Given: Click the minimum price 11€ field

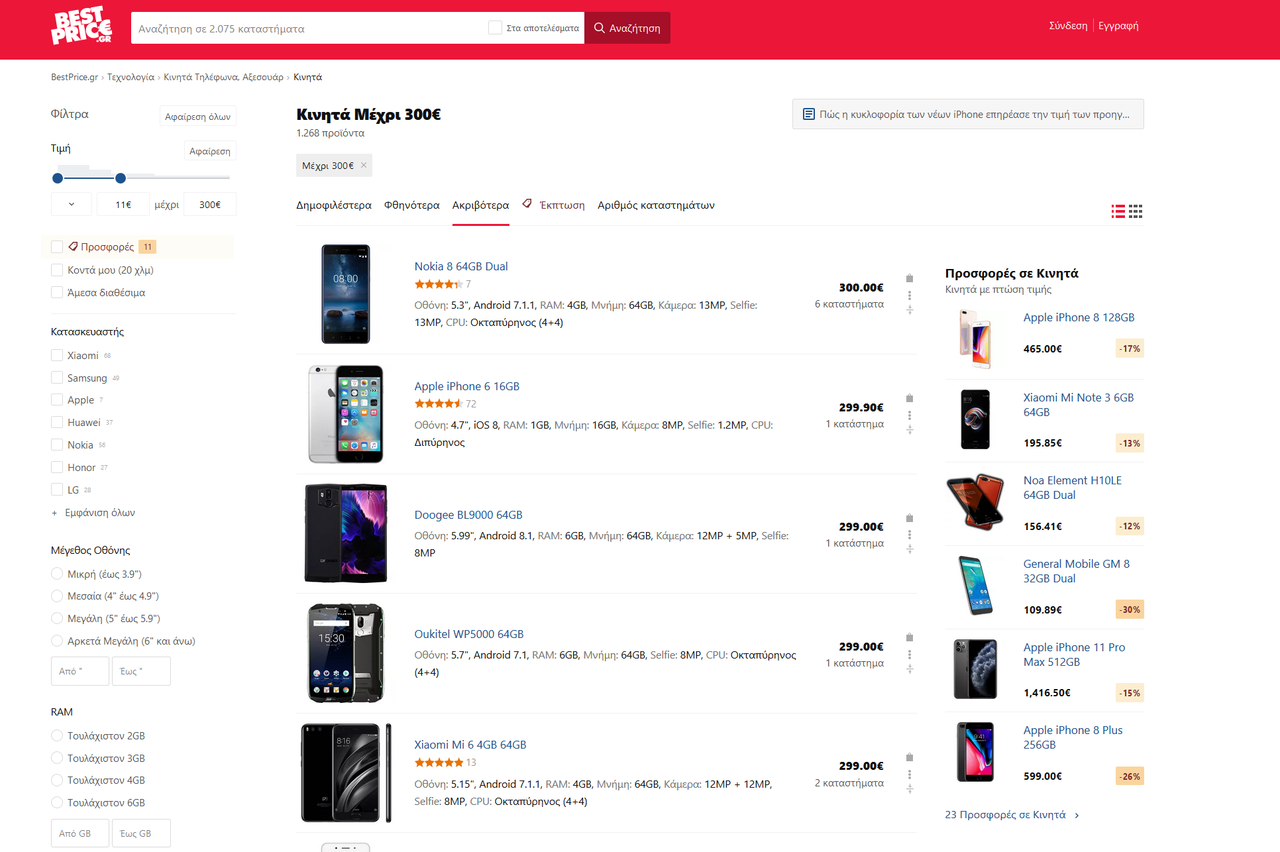Looking at the screenshot, I should 123,204.
